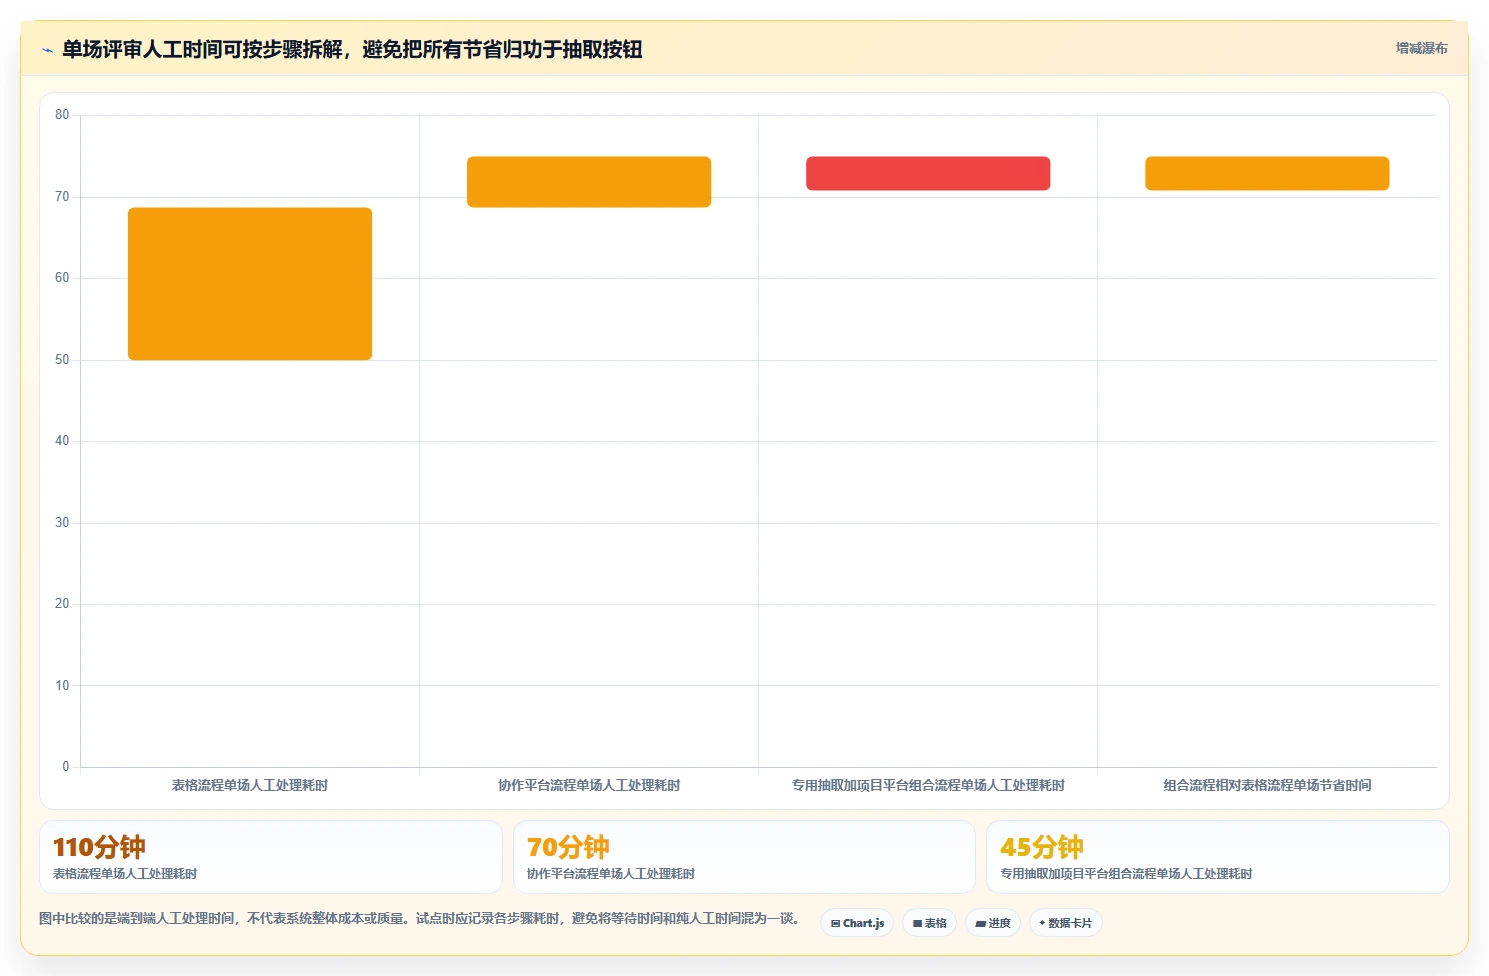Click y-axis value 80
The image size is (1489, 976).
(x=62, y=115)
